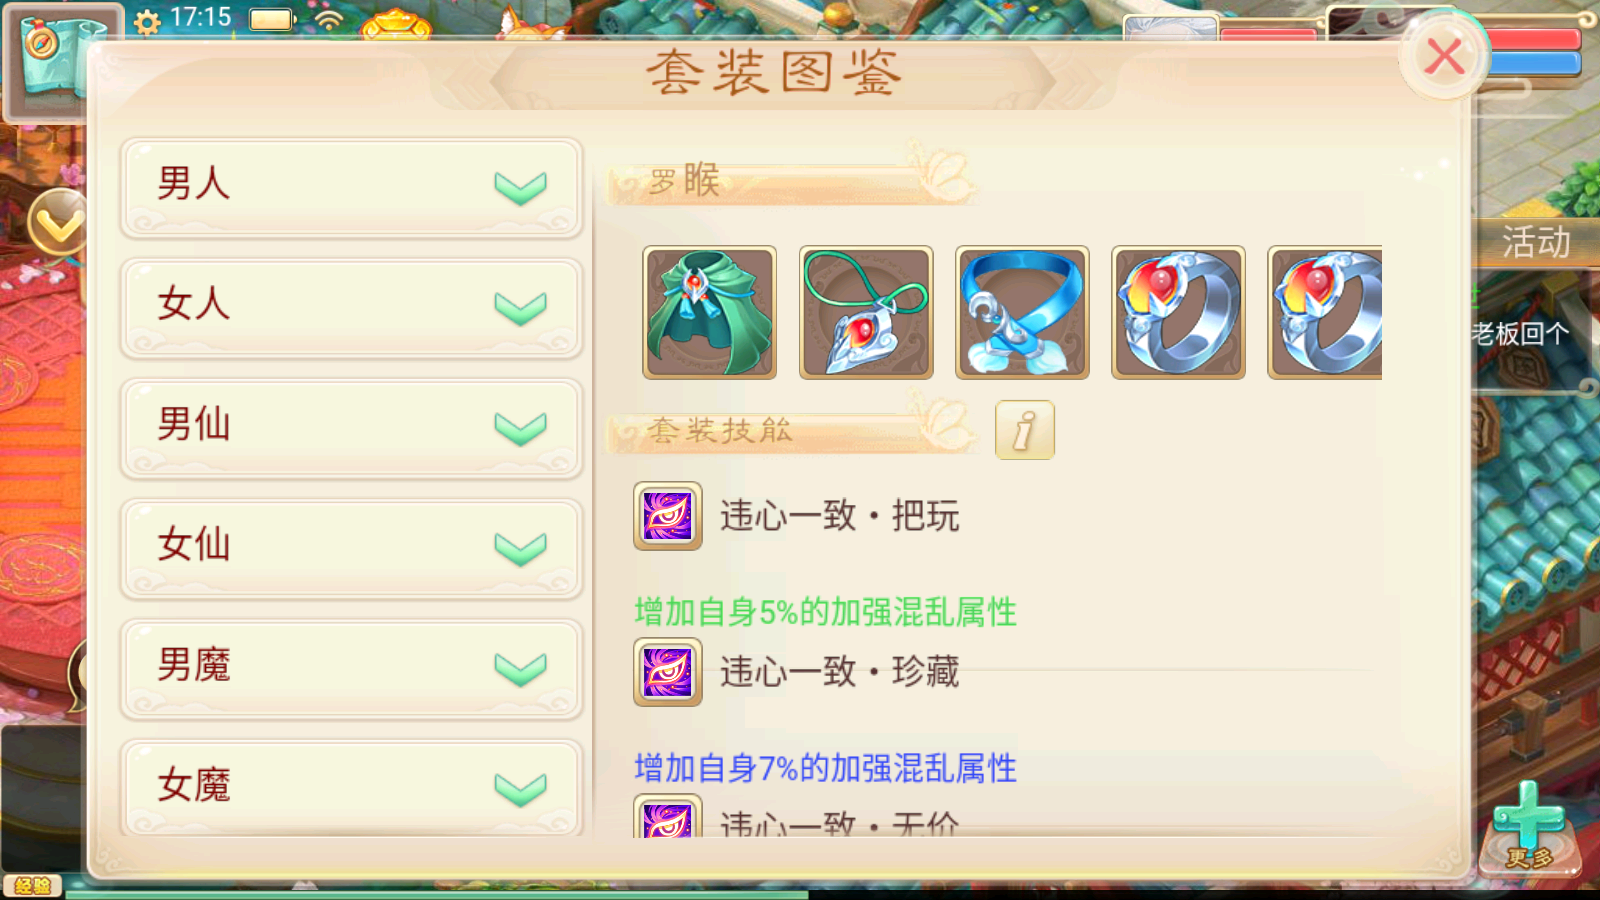This screenshot has width=1600, height=900.
Task: Open the map scroll icon
Action: pos(58,60)
